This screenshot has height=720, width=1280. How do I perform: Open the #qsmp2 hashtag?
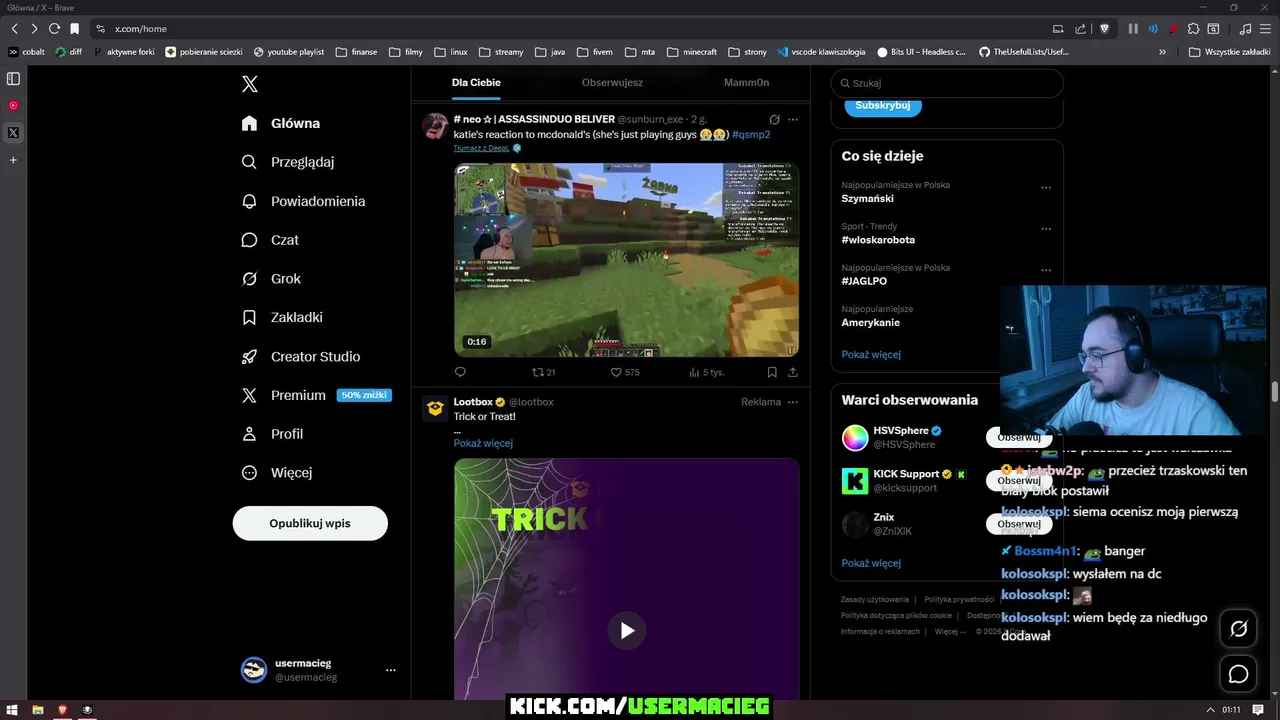tap(751, 134)
